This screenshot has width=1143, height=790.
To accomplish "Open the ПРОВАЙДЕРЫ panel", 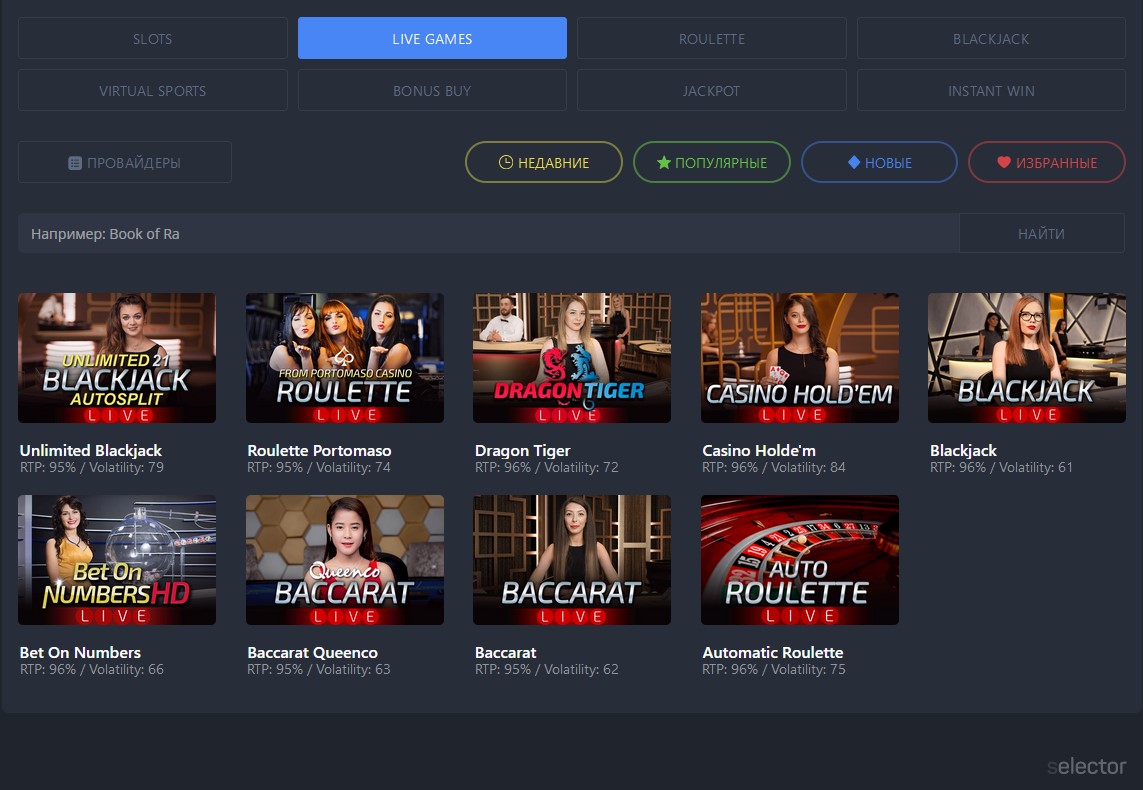I will click(124, 161).
